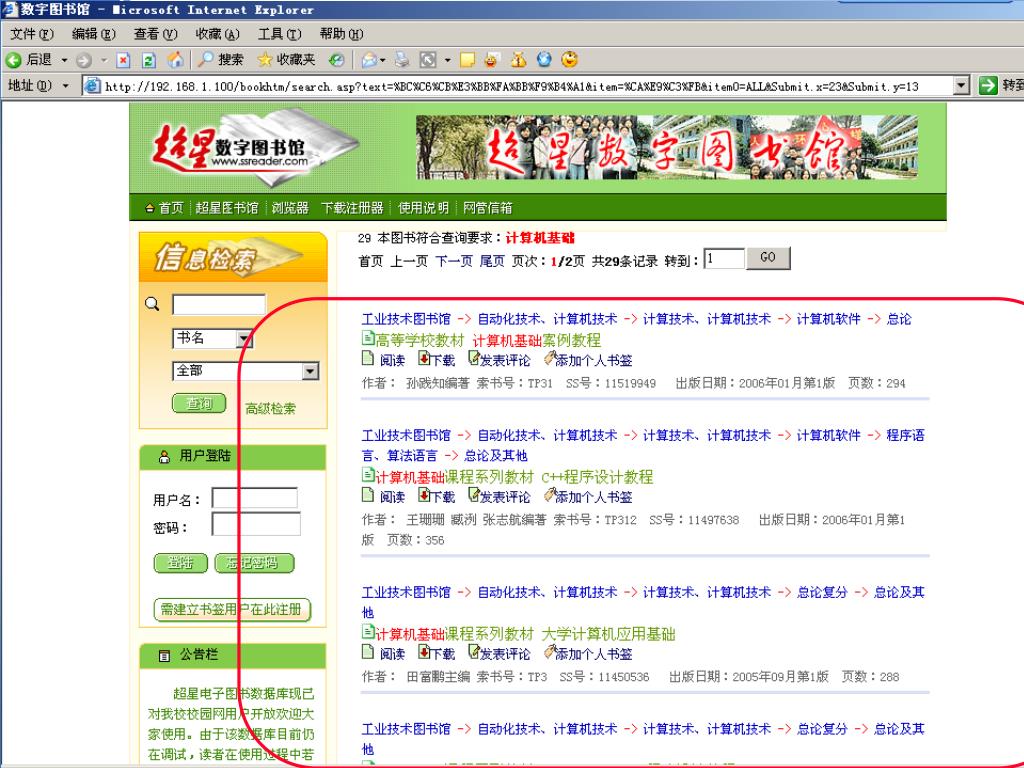Open book title 大学计算机应用基础

[608, 633]
